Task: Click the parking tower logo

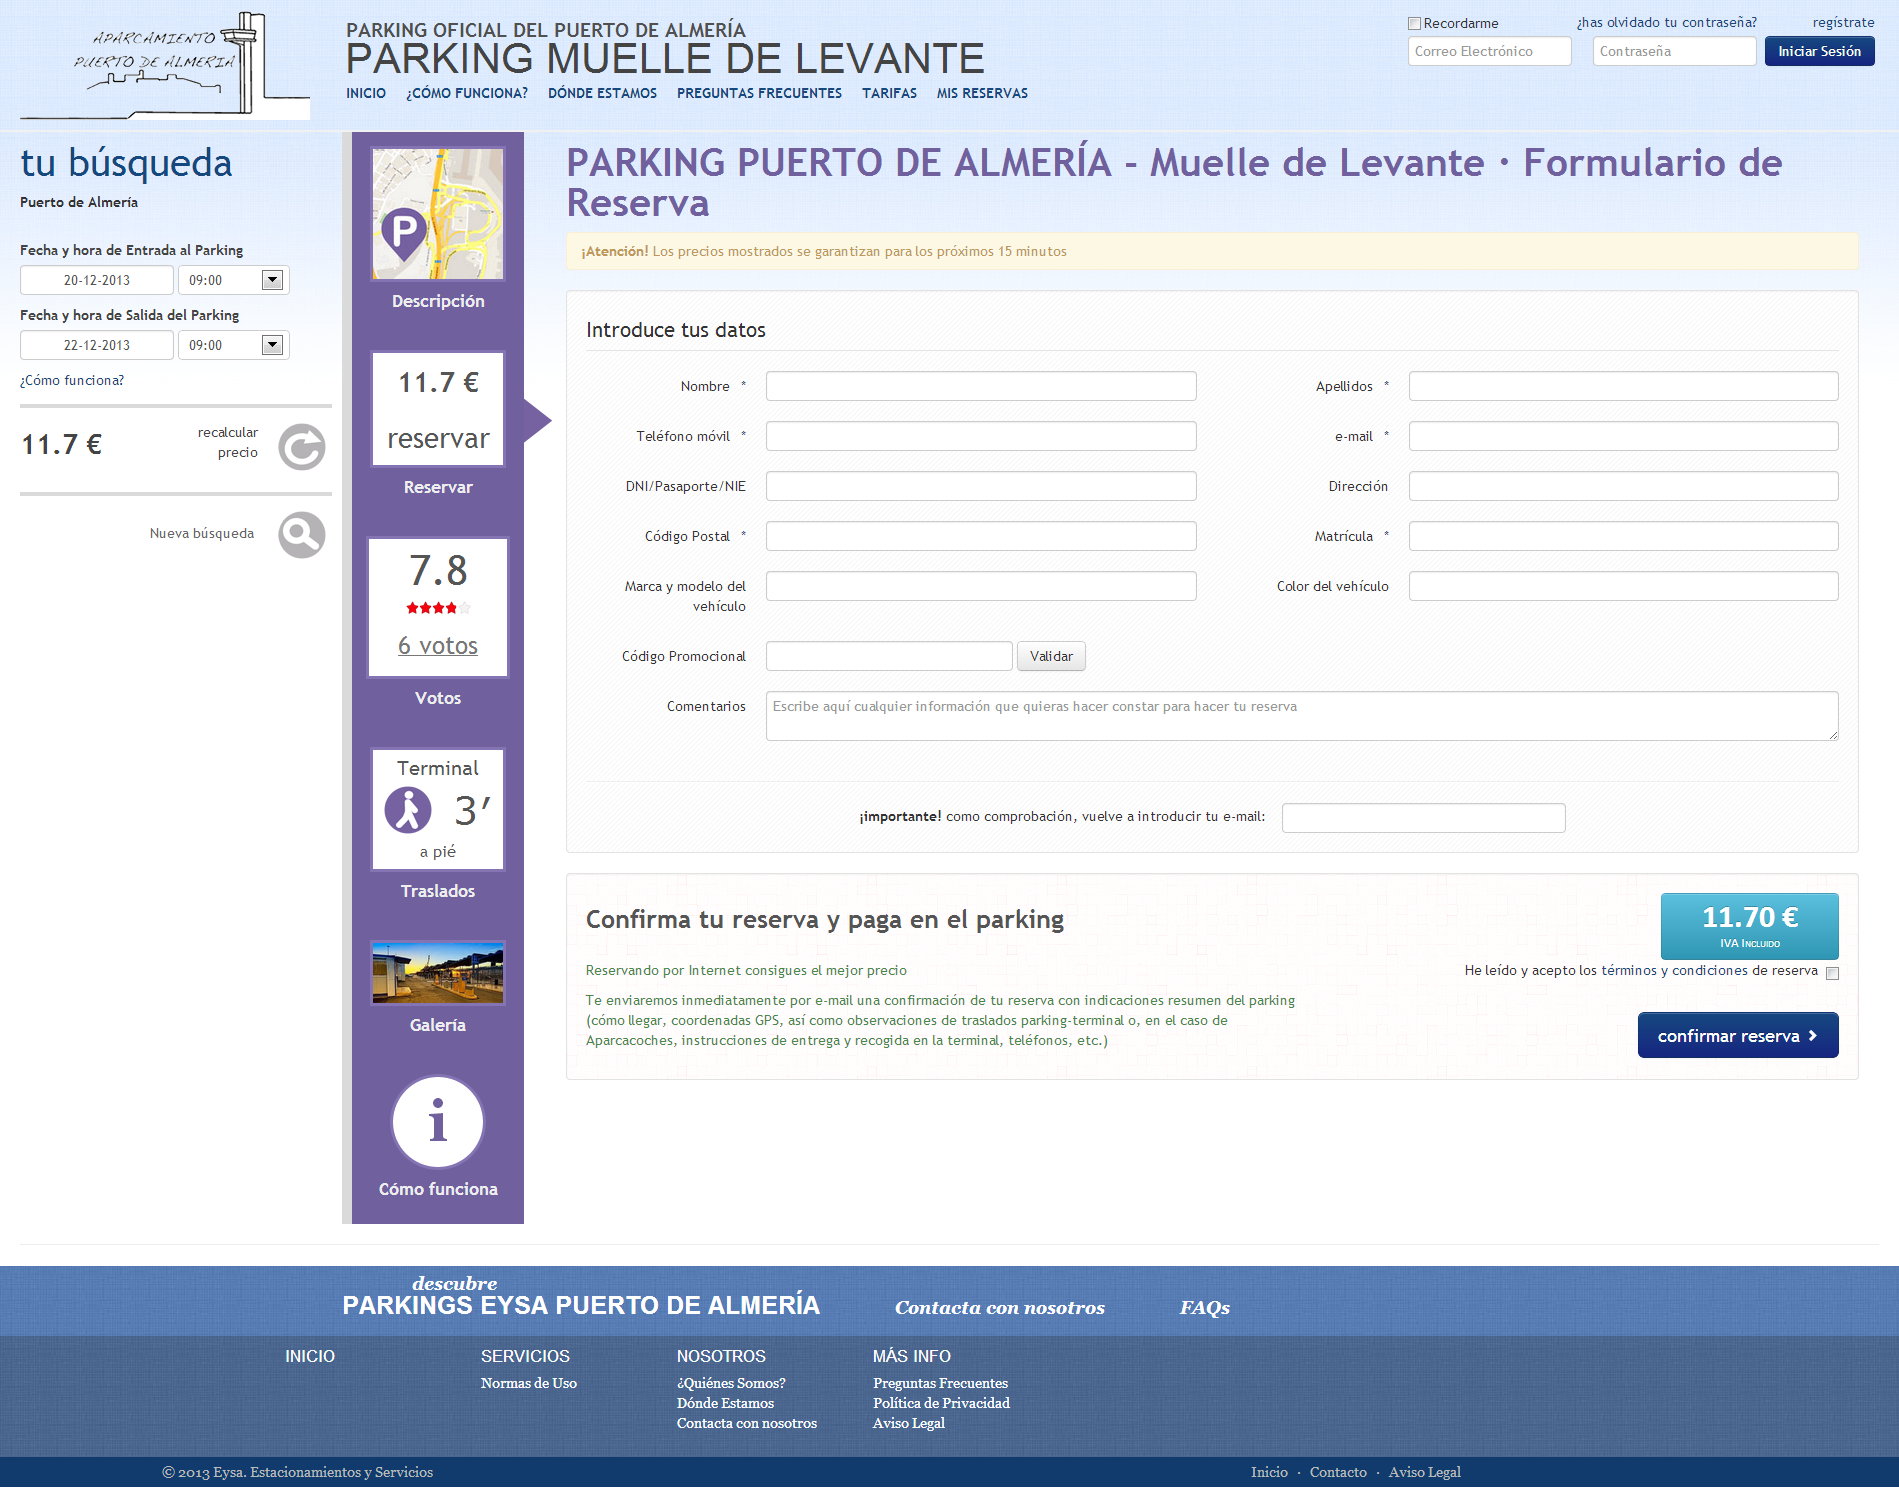Action: pos(165,65)
